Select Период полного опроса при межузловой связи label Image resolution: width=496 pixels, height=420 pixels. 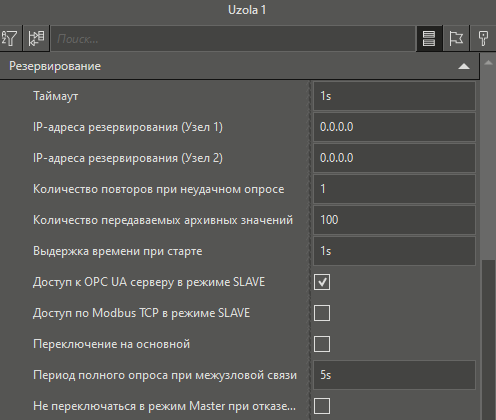(165, 375)
